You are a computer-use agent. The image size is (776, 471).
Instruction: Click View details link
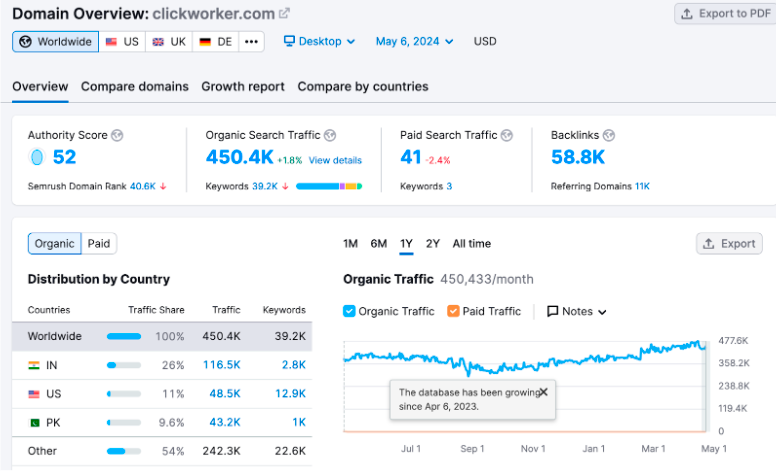[335, 160]
